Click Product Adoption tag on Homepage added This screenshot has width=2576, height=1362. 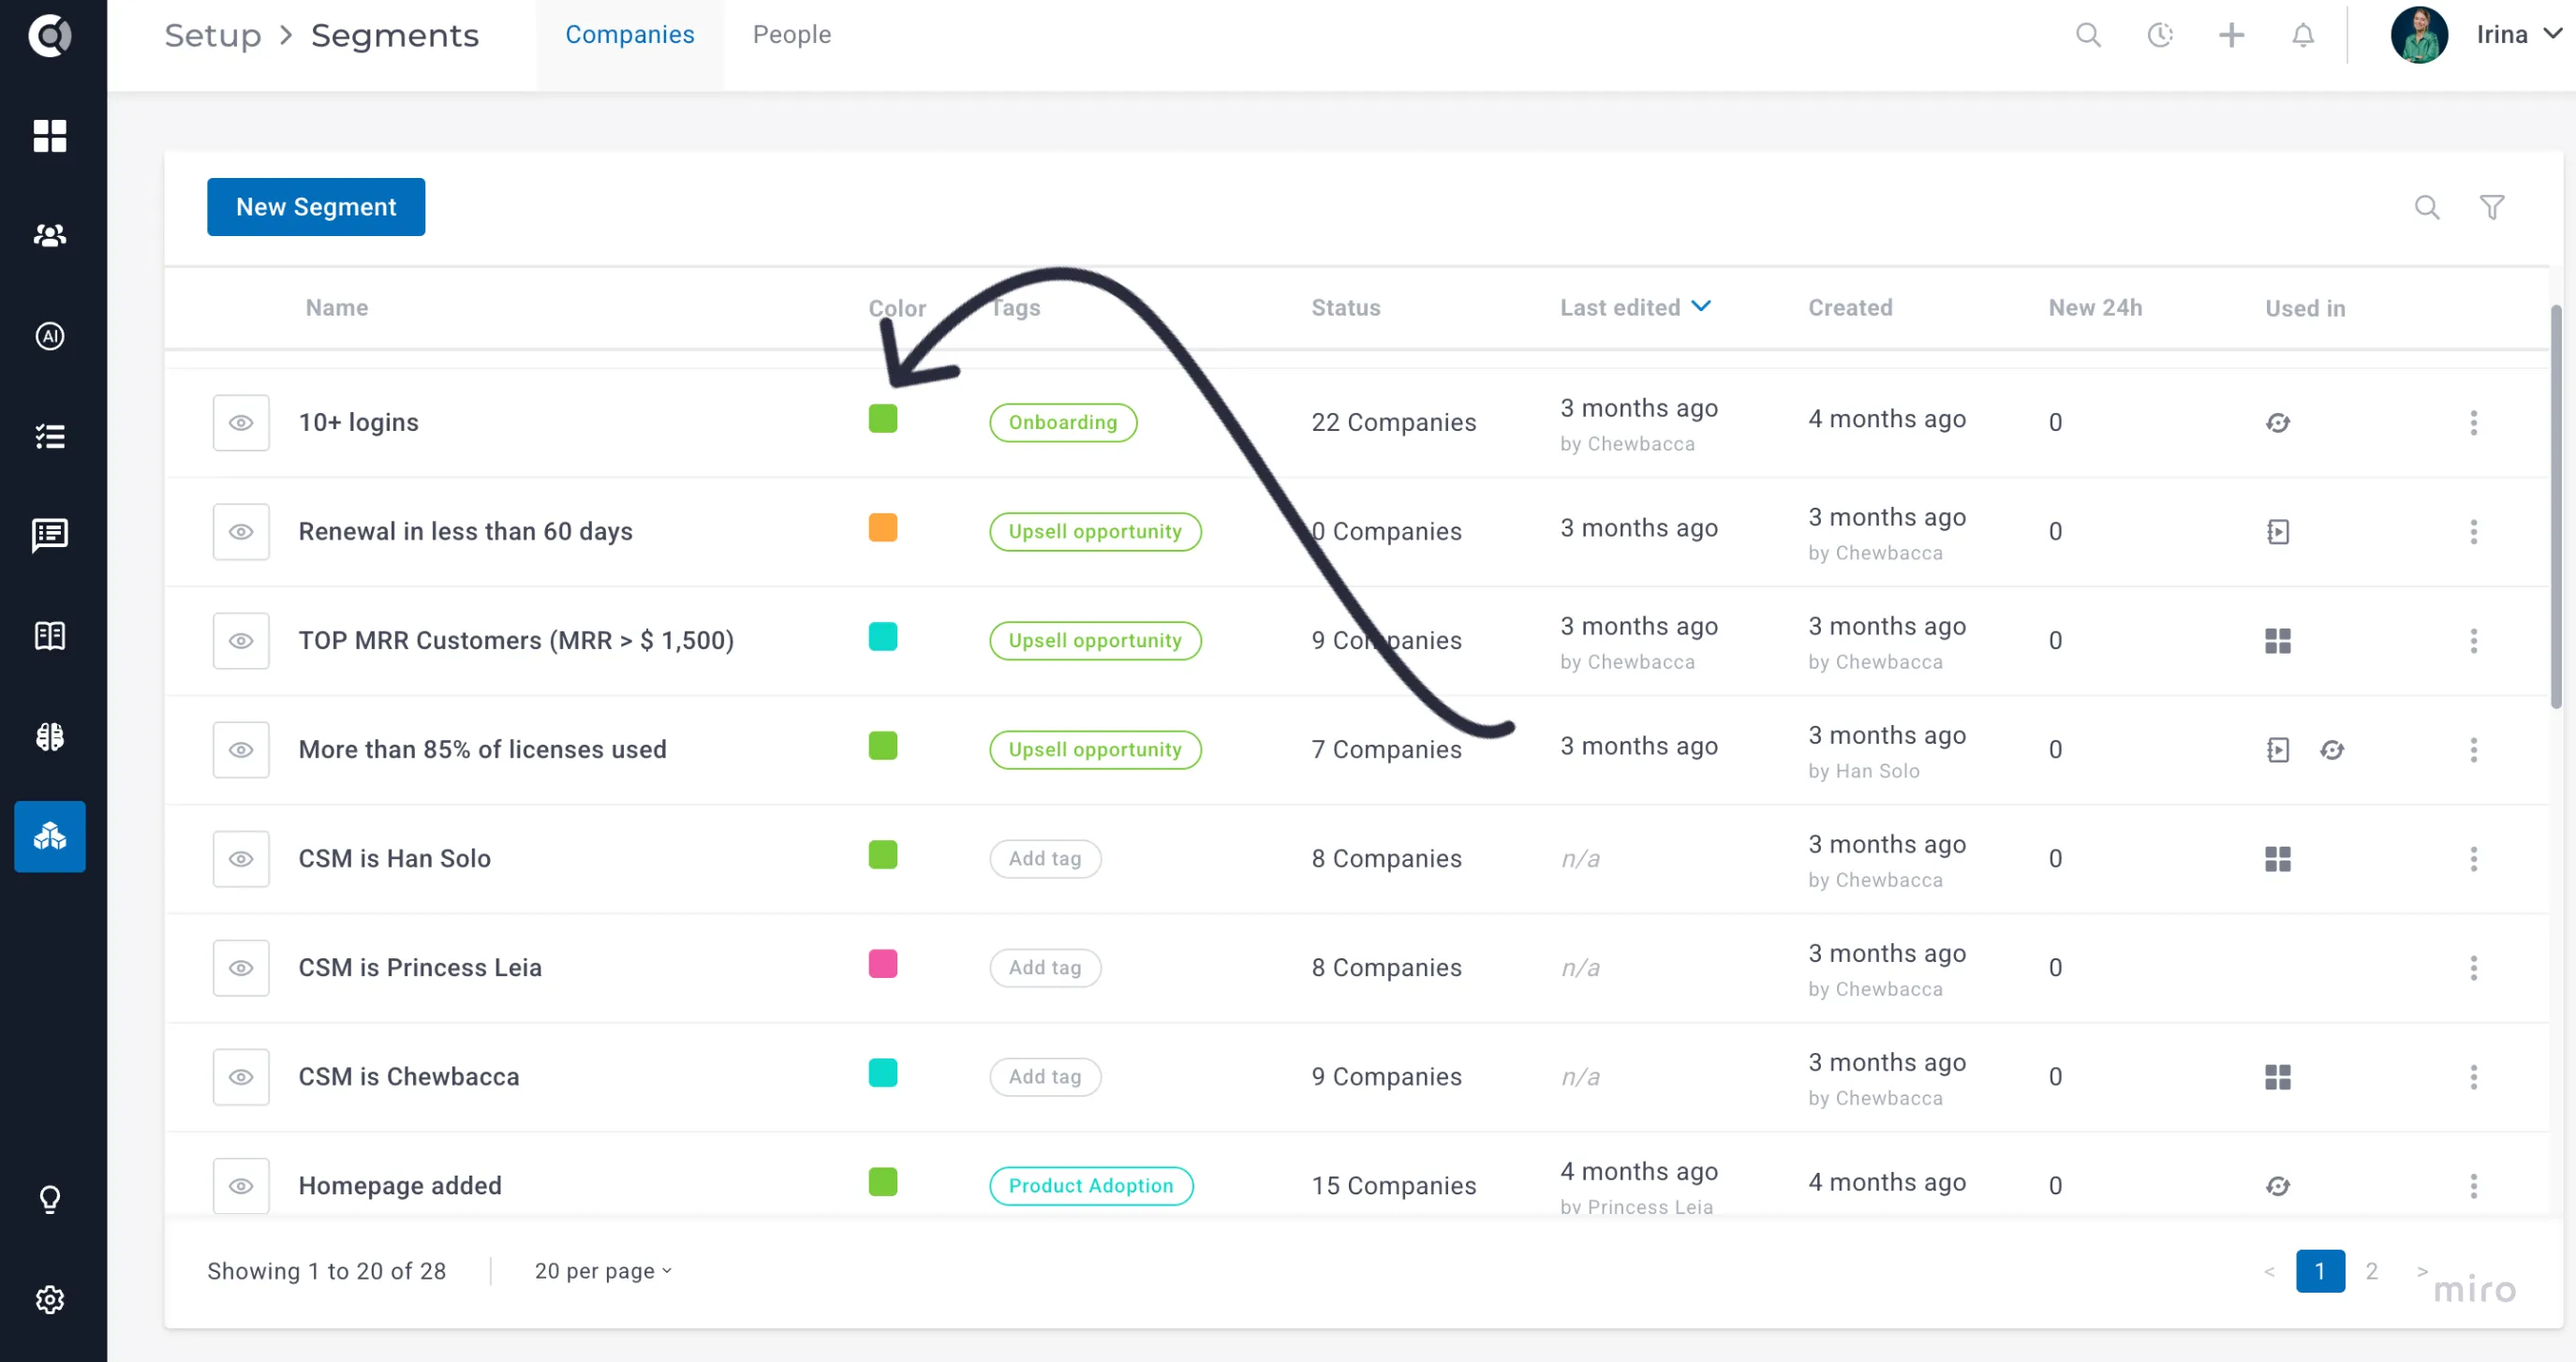tap(1091, 1185)
